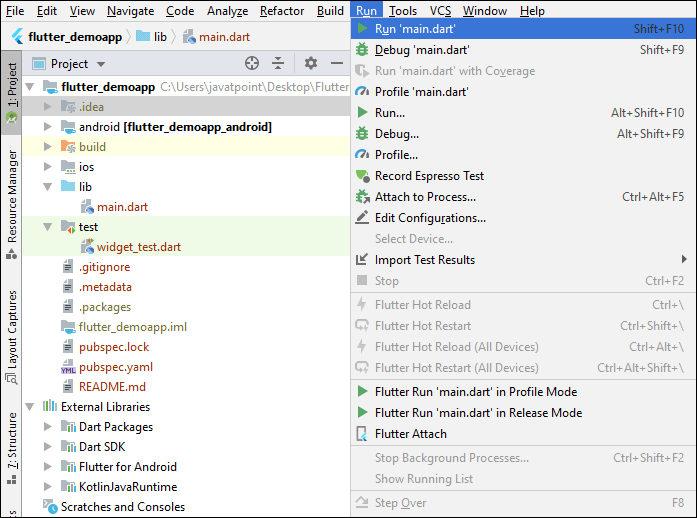This screenshot has width=697, height=518.
Task: Open the Tools menu
Action: click(x=403, y=11)
